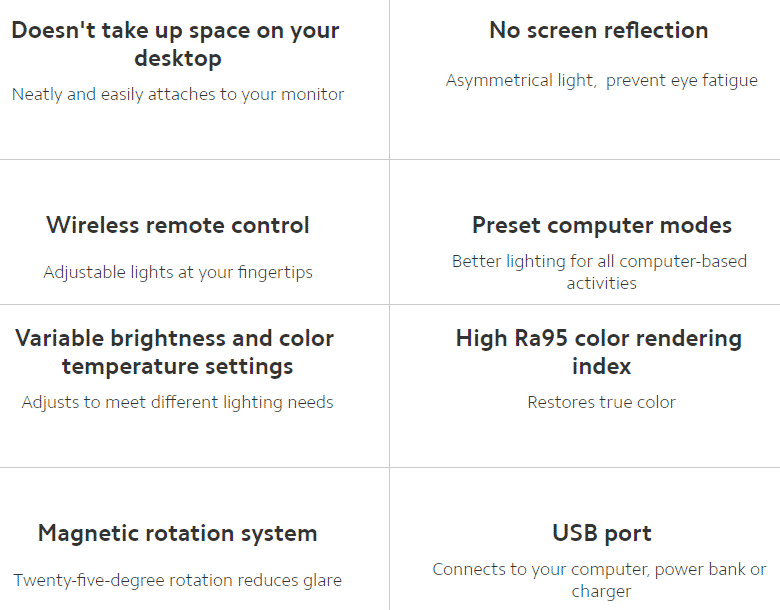This screenshot has width=780, height=610.
Task: Click the "No screen reflection" heading
Action: [x=599, y=30]
